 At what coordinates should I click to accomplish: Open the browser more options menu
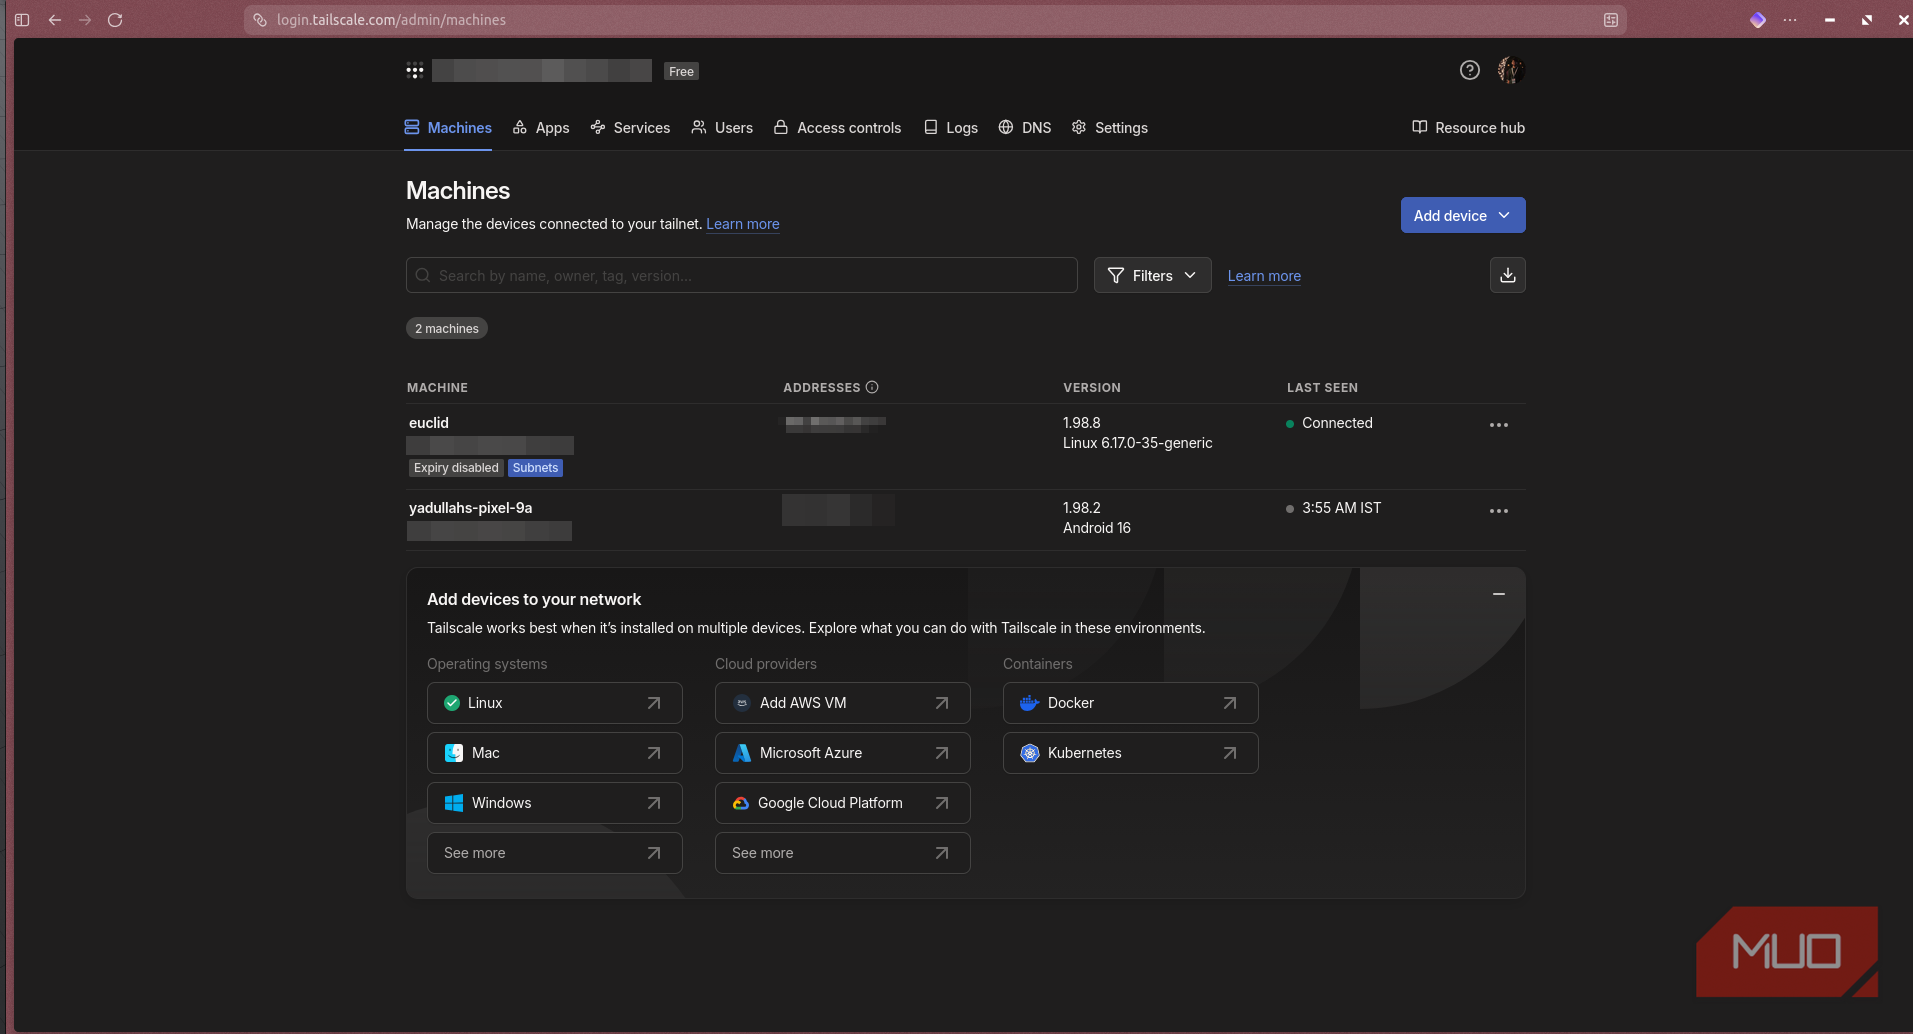click(1790, 20)
